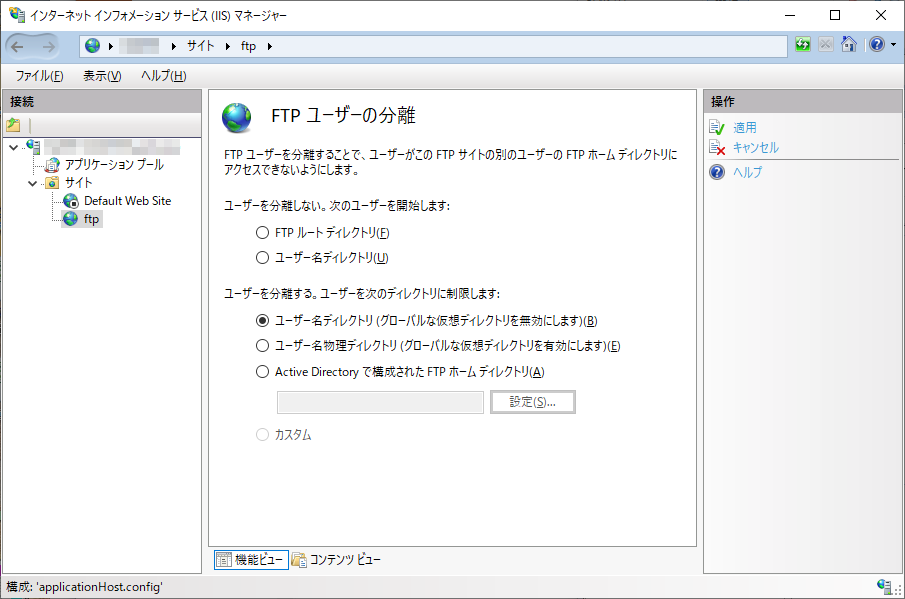Click the FTP ユーザーの分離 page heading

click(x=343, y=115)
